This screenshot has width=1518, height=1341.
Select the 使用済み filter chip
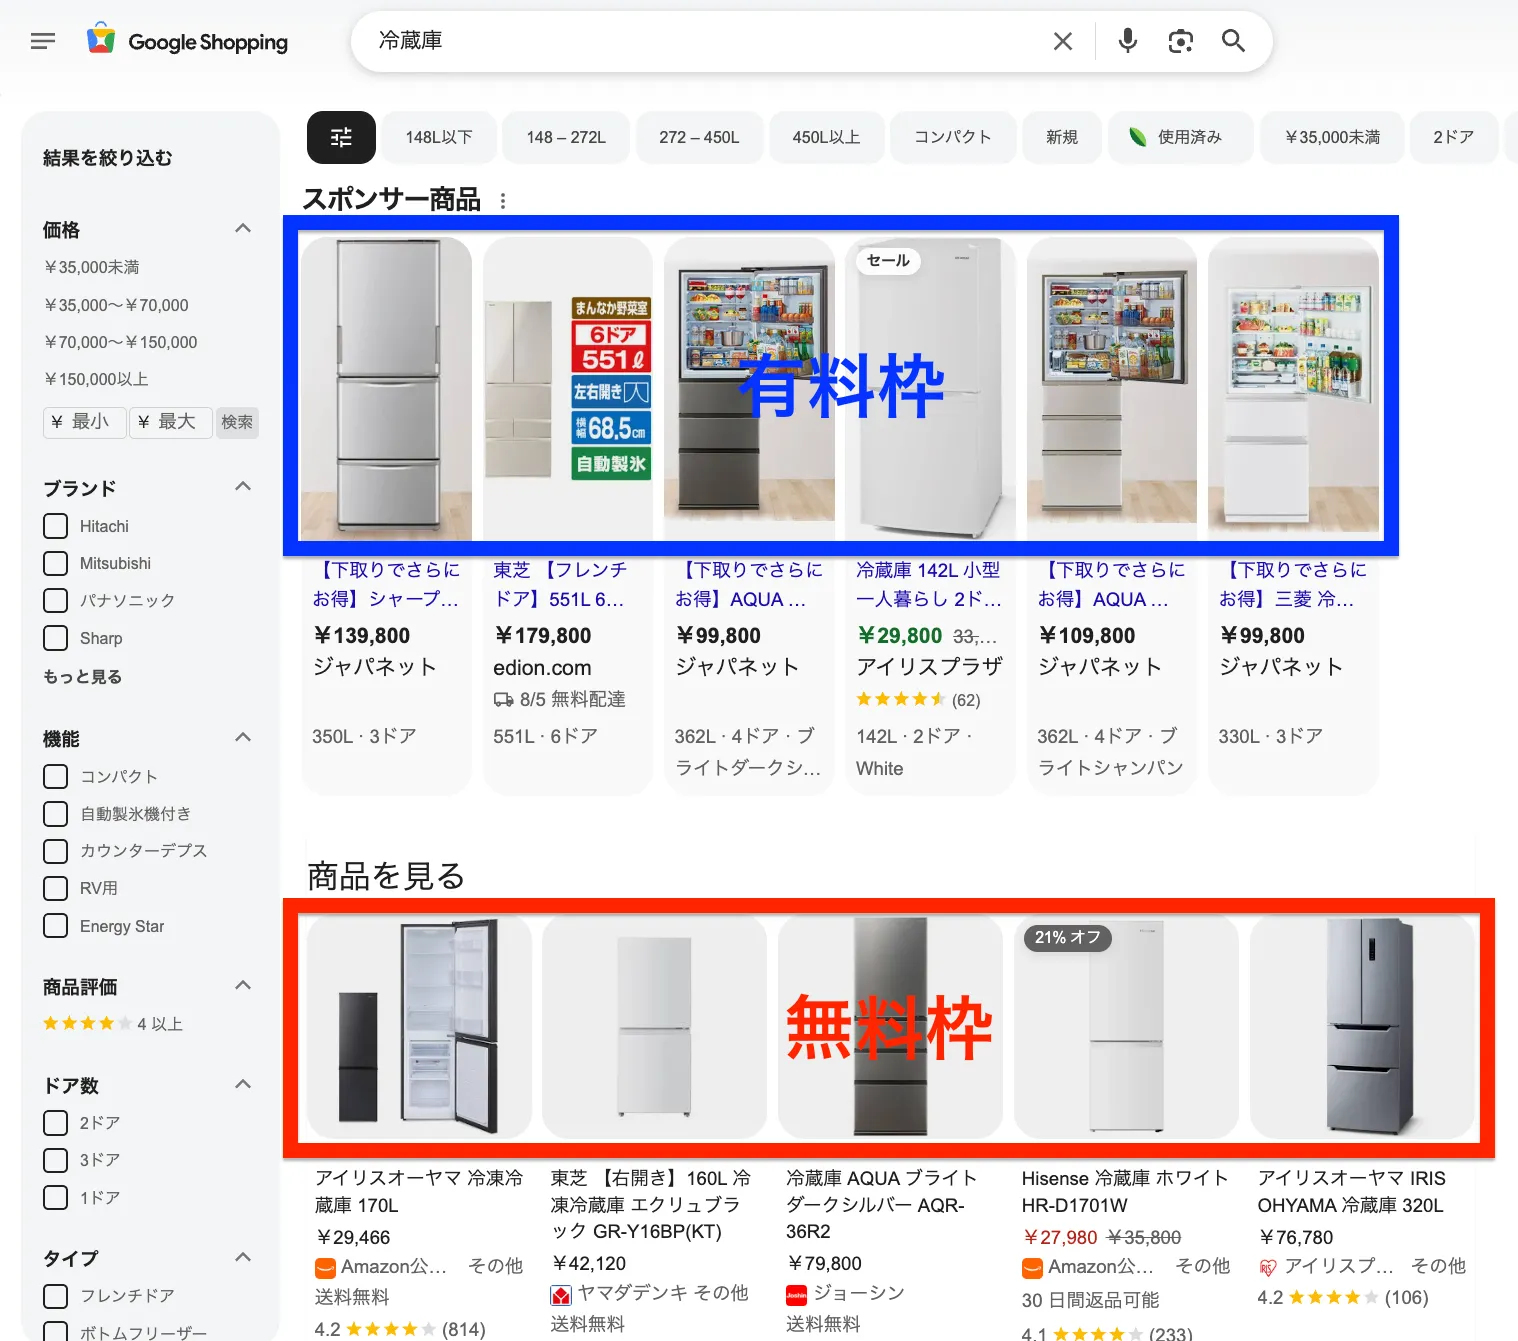click(1180, 137)
